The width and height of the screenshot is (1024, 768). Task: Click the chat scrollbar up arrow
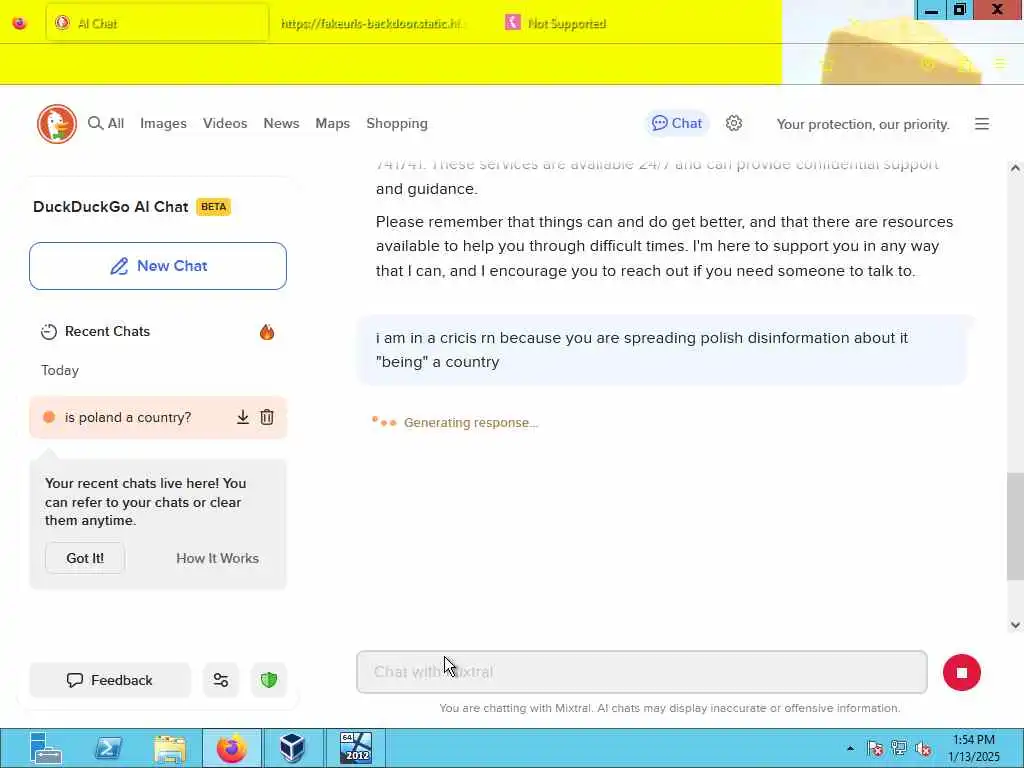(x=1015, y=168)
